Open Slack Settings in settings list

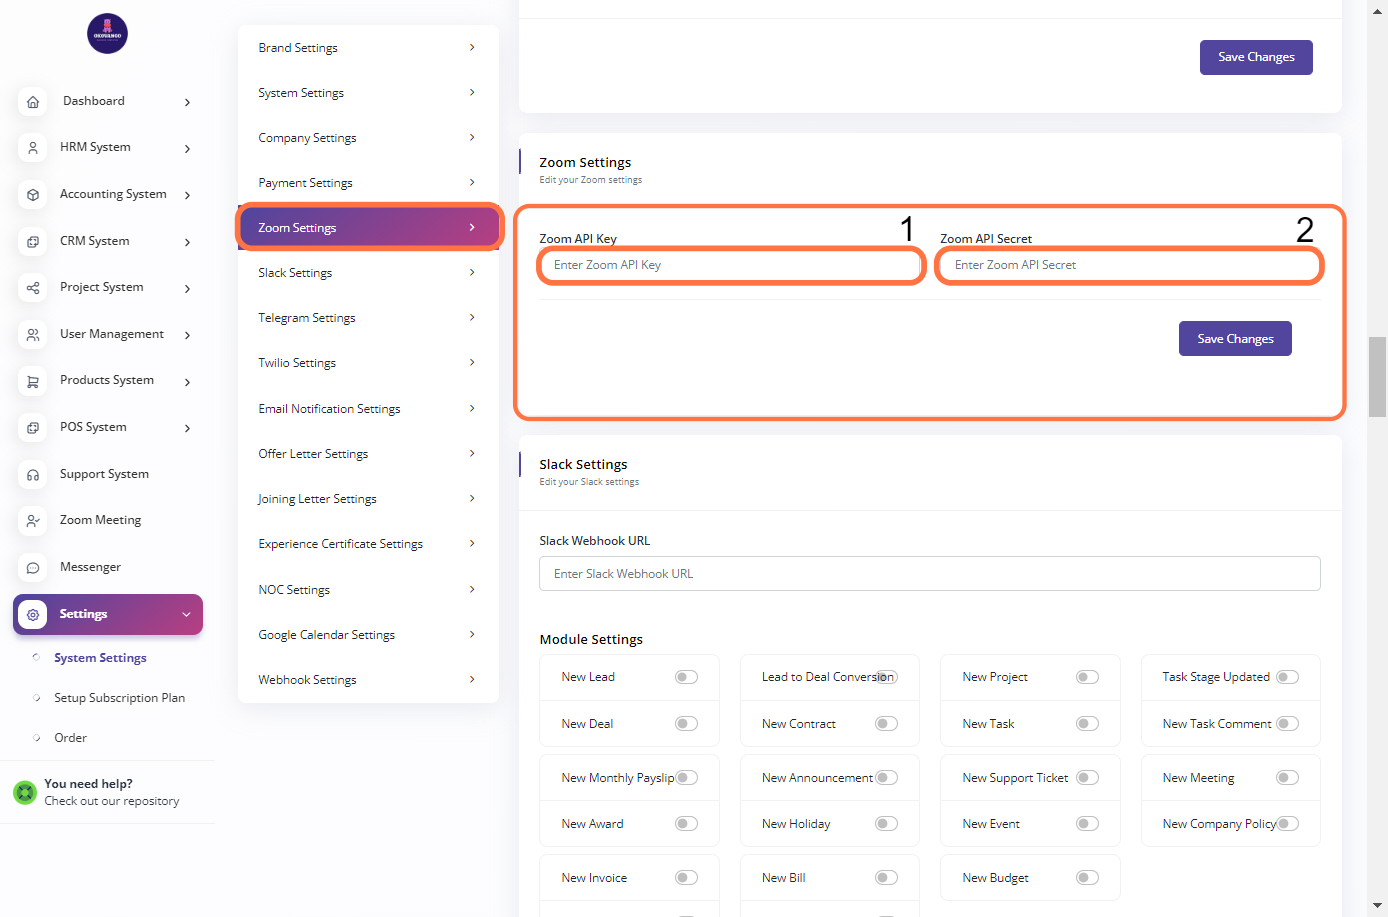tap(367, 273)
